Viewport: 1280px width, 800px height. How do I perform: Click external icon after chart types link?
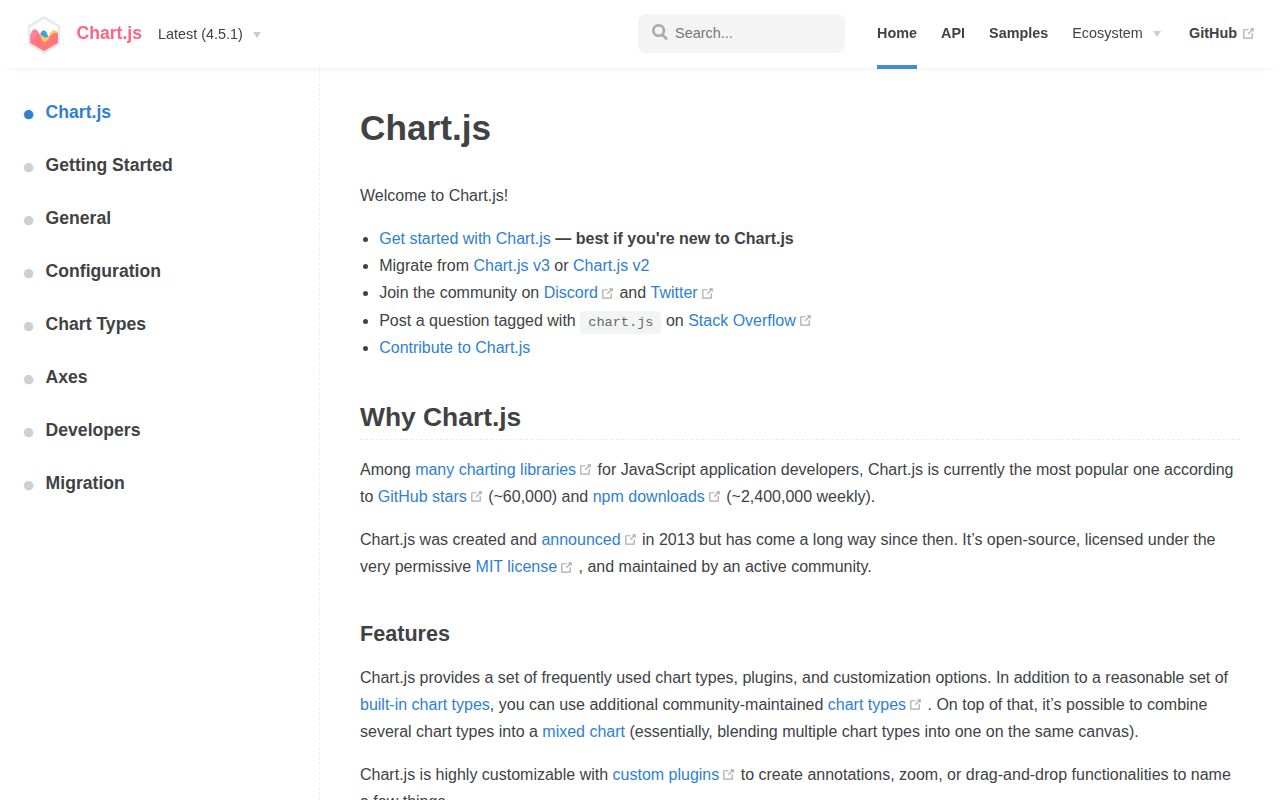click(916, 705)
